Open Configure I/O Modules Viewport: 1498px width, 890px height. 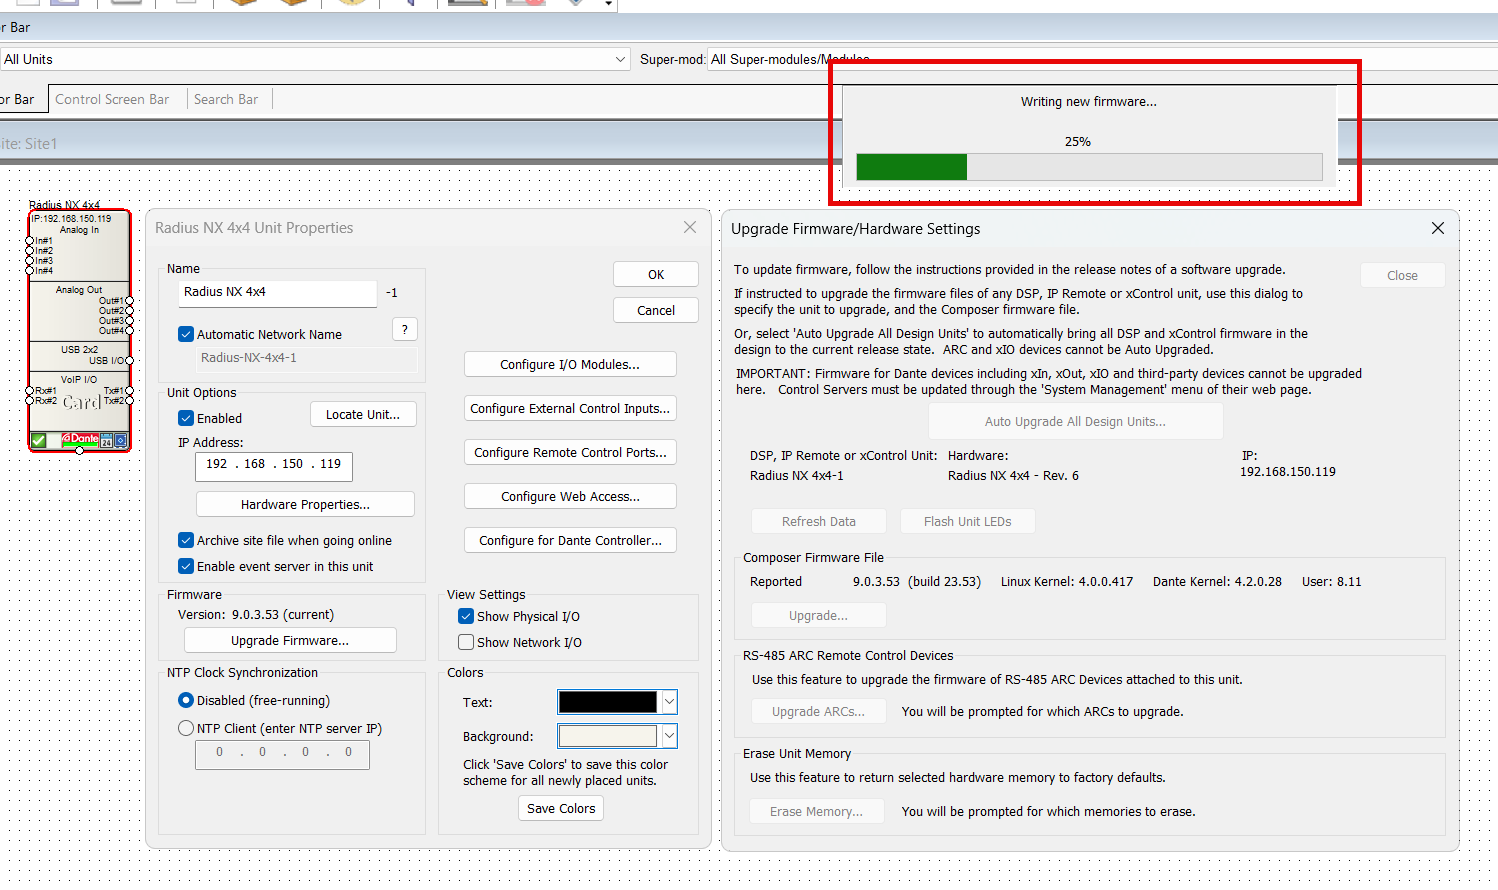coord(570,364)
